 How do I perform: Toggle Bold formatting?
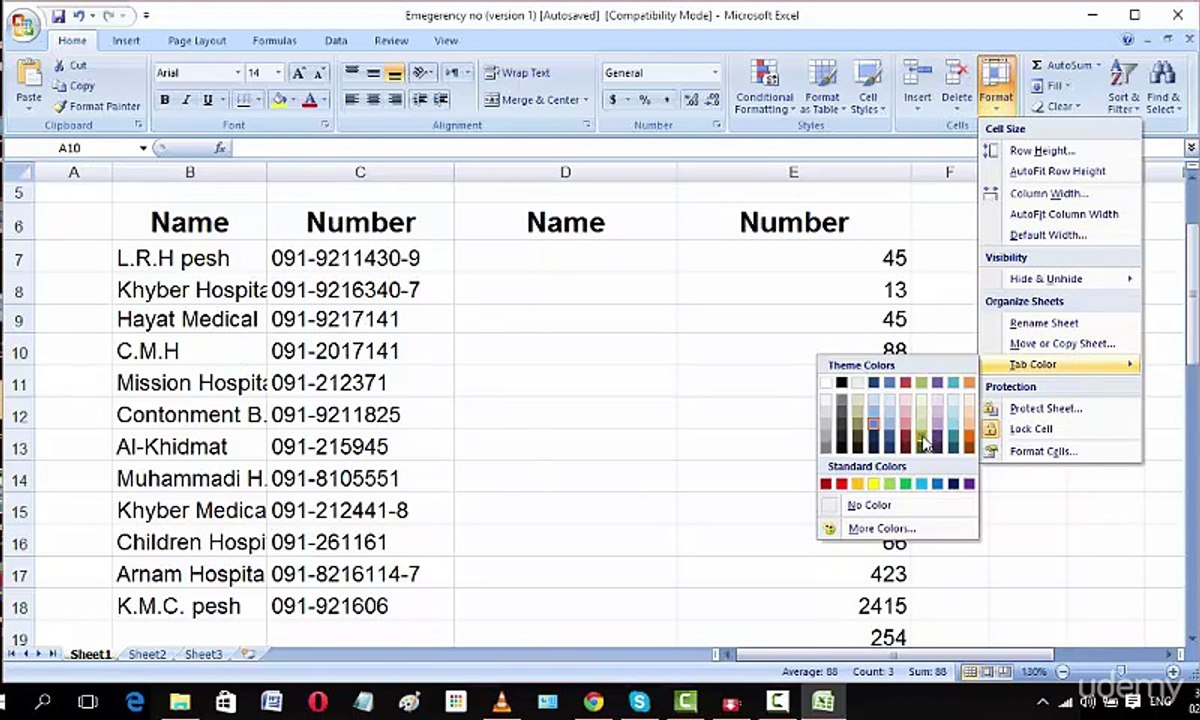[x=164, y=100]
